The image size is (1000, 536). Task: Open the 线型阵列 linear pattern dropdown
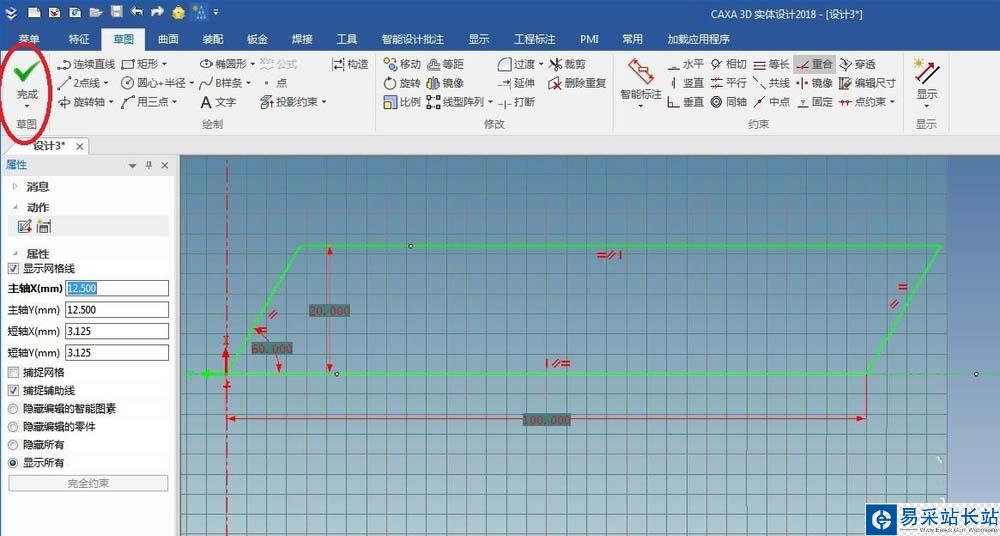pos(490,102)
